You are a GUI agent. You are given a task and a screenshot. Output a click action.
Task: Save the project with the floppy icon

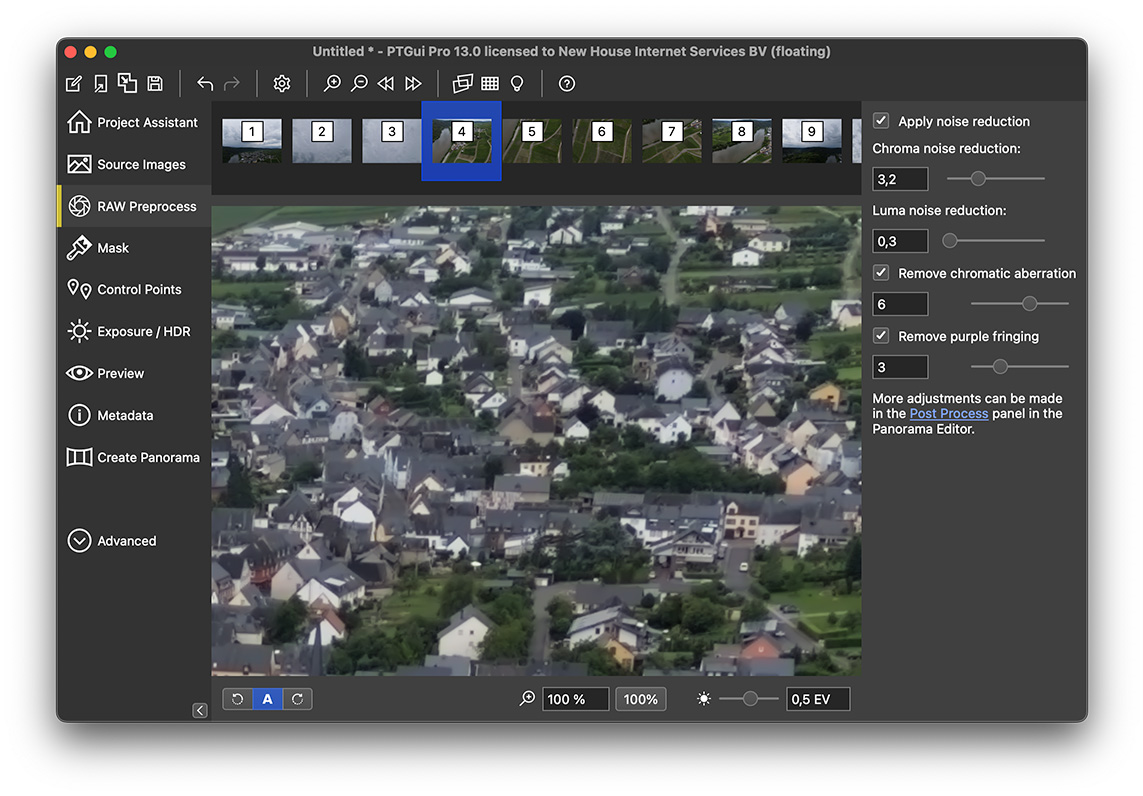pos(155,84)
